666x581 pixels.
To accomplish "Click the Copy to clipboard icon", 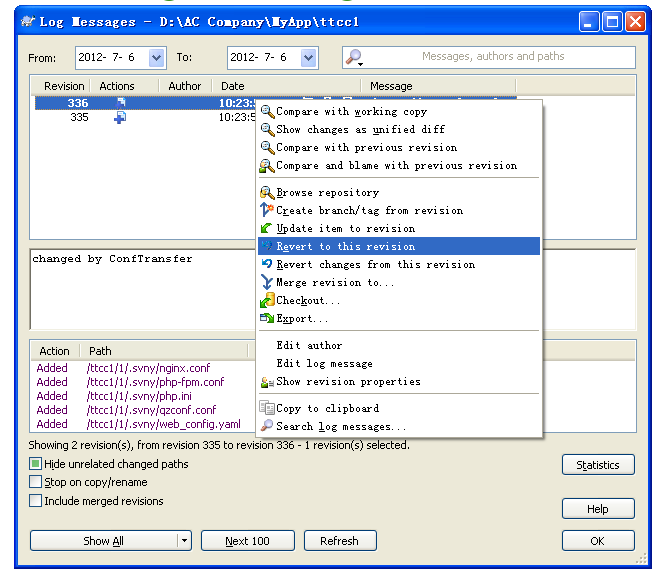I will (267, 408).
